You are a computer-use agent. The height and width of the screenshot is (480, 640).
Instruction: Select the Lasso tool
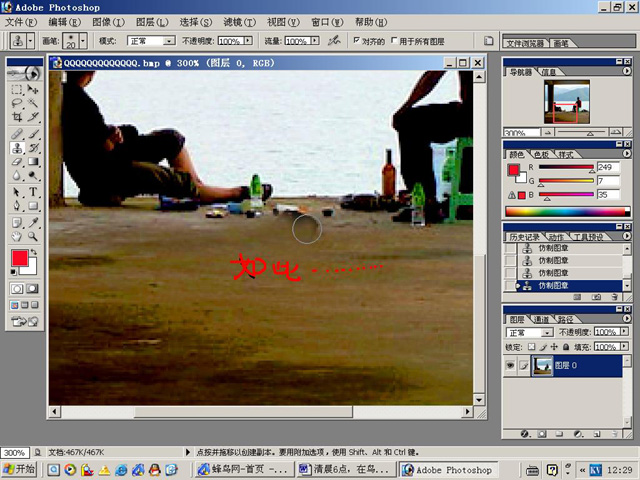pos(17,103)
